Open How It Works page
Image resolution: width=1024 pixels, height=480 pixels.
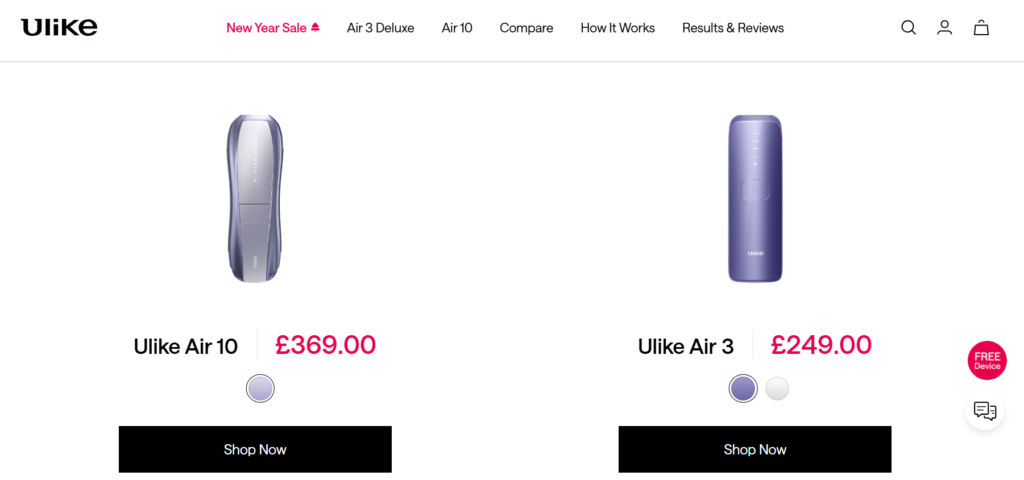click(x=617, y=28)
